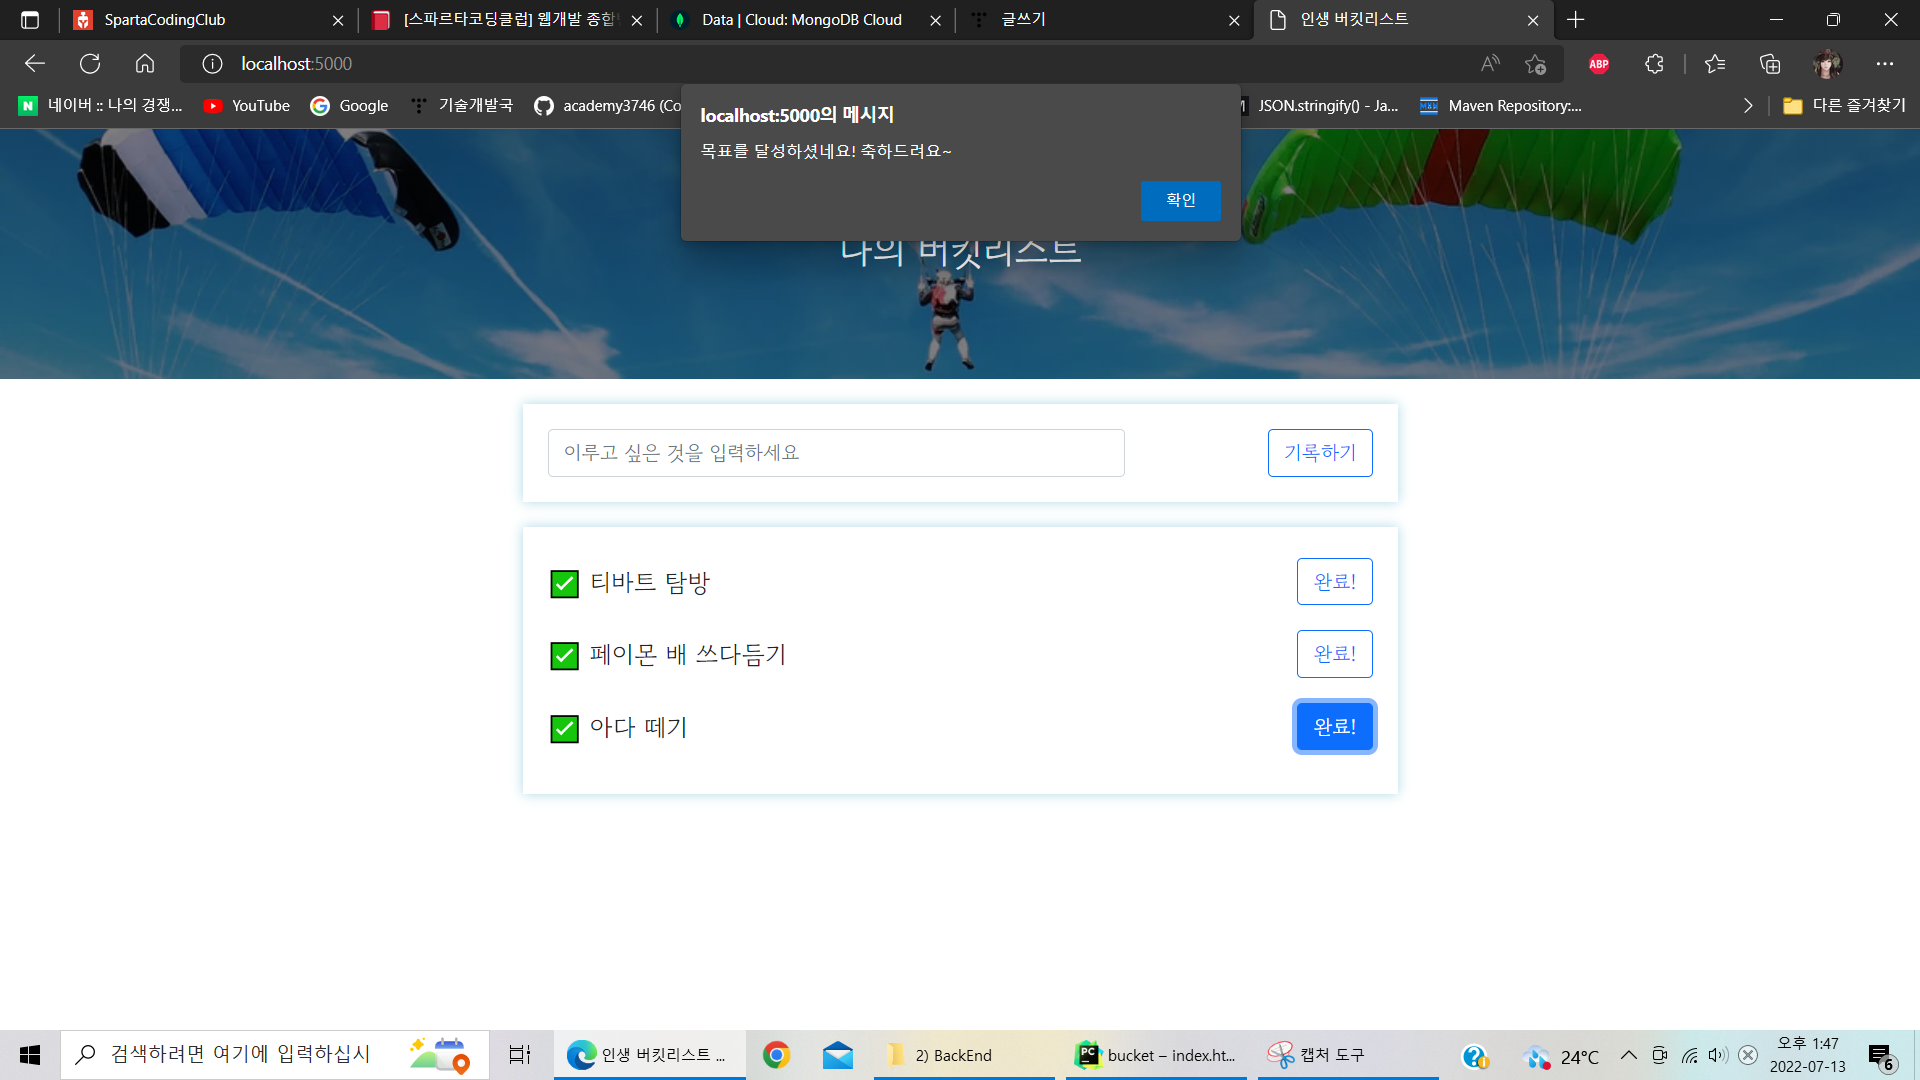Toggle checkbox next to 아다 떼기
Image resolution: width=1920 pixels, height=1080 pixels.
(564, 729)
